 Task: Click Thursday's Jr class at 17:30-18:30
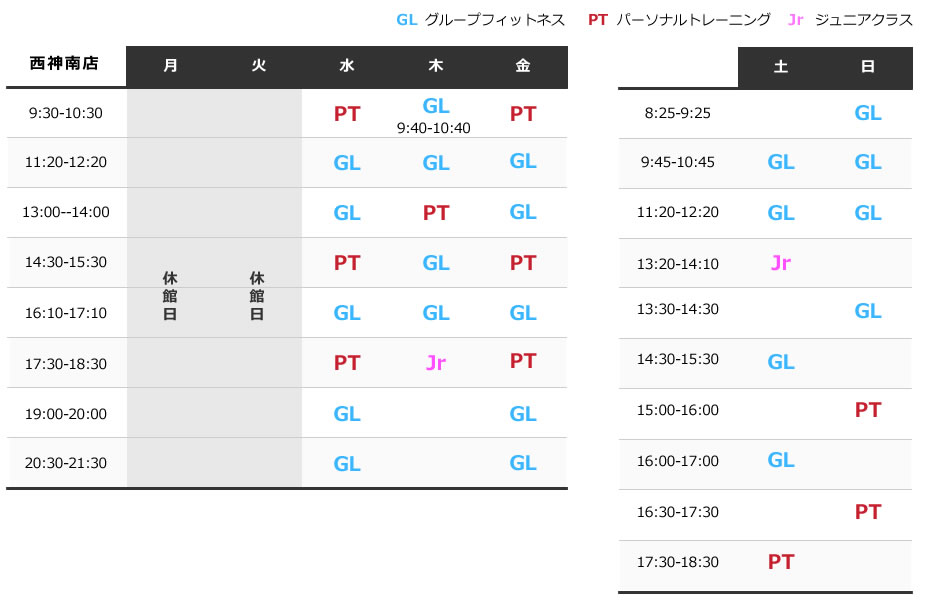point(435,363)
